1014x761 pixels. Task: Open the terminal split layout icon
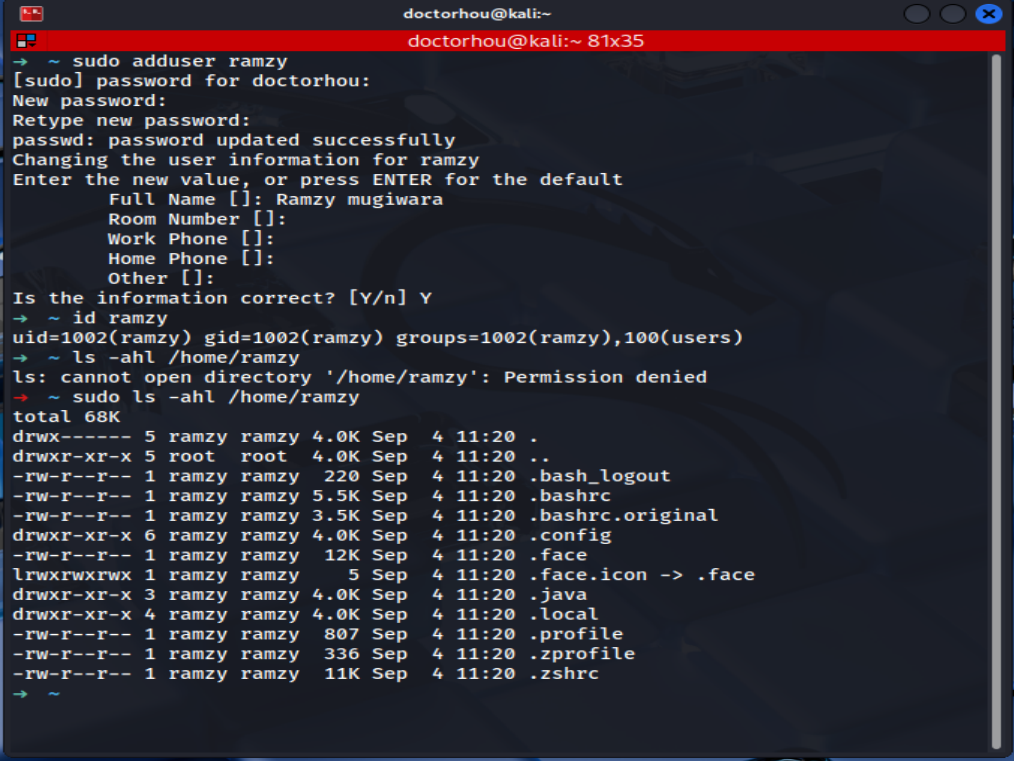pos(27,41)
